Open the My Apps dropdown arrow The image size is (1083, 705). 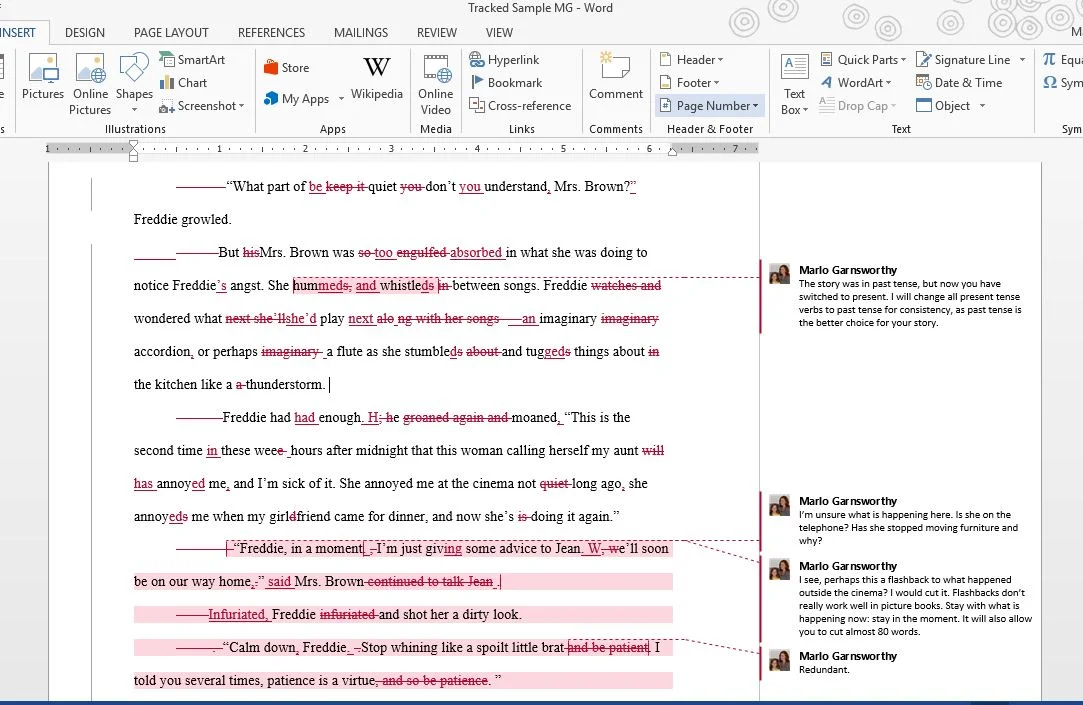[x=341, y=99]
